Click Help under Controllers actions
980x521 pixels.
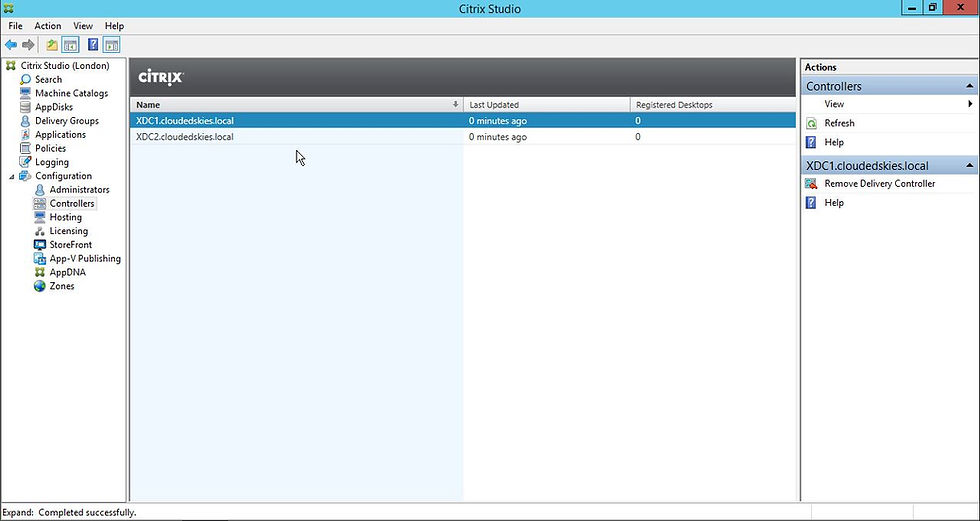click(x=834, y=142)
